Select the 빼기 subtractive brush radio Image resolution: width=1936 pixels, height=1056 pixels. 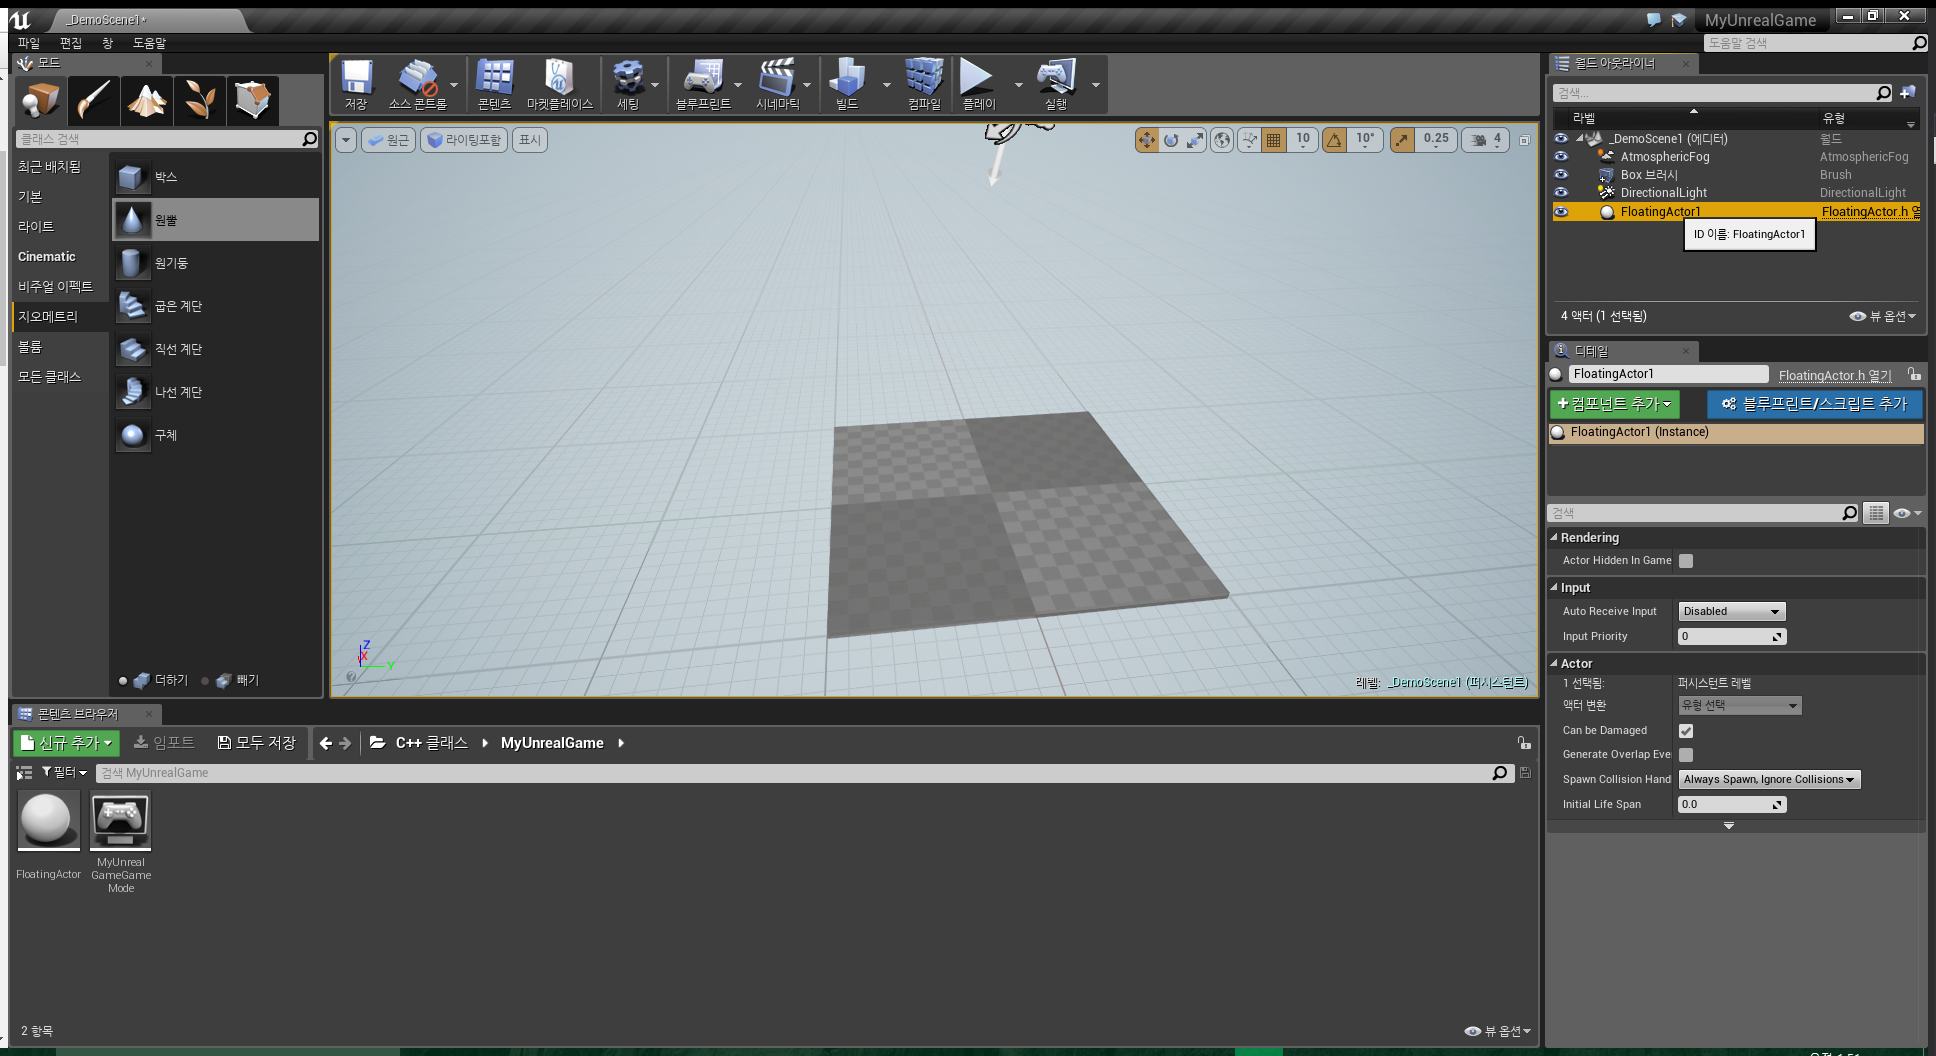point(205,681)
